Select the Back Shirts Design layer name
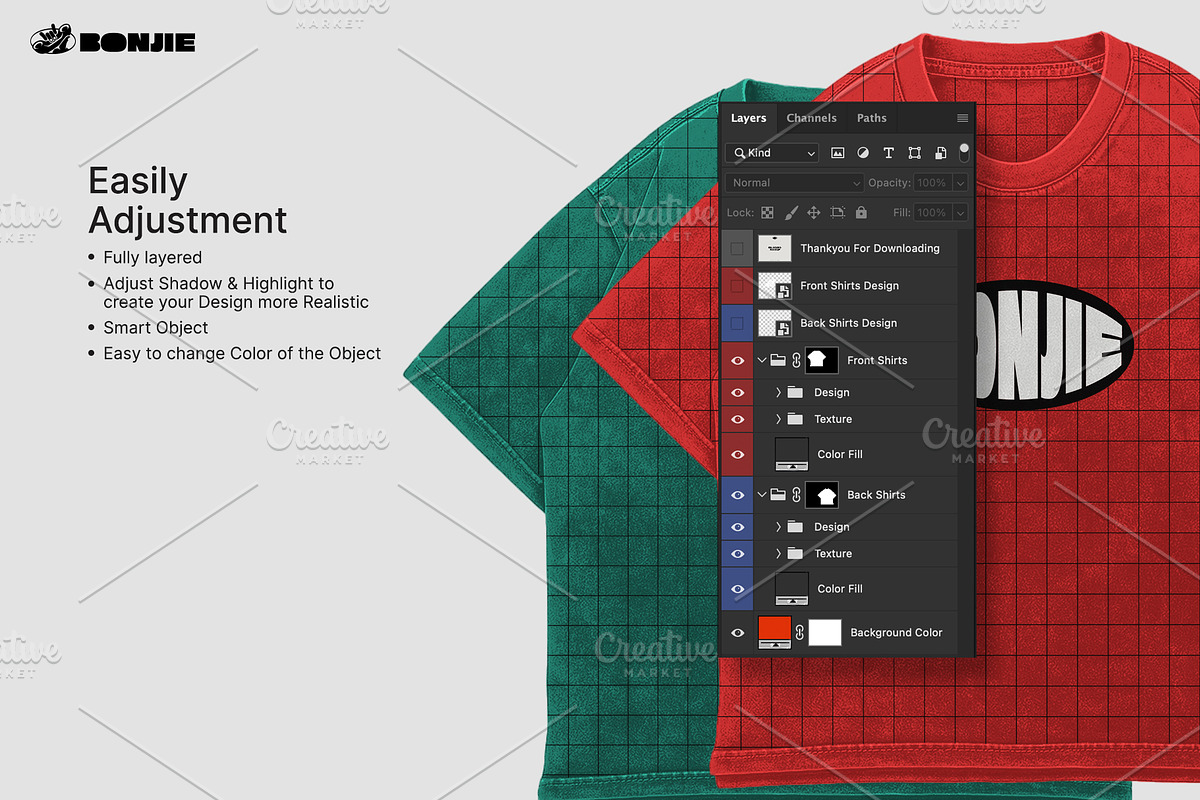1200x800 pixels. (x=848, y=323)
